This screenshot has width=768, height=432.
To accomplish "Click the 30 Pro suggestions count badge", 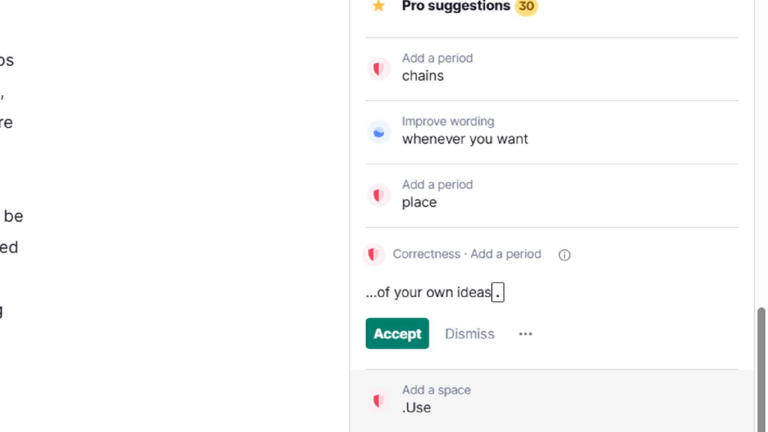I will [526, 6].
